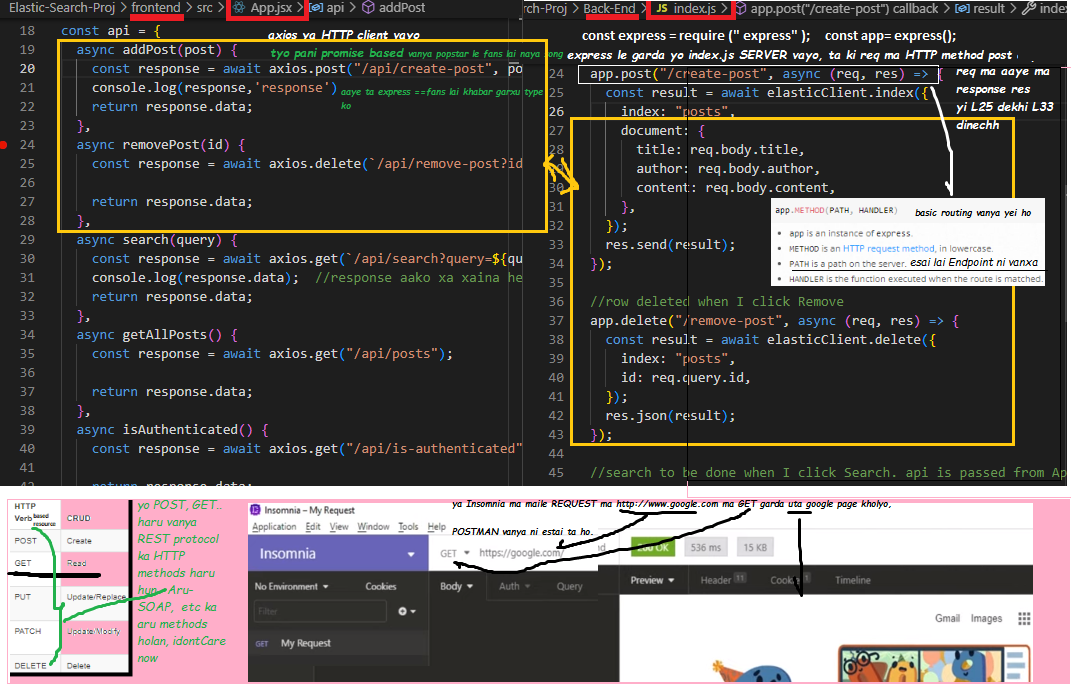Click 'async removePost(id)' on line 24

point(161,145)
